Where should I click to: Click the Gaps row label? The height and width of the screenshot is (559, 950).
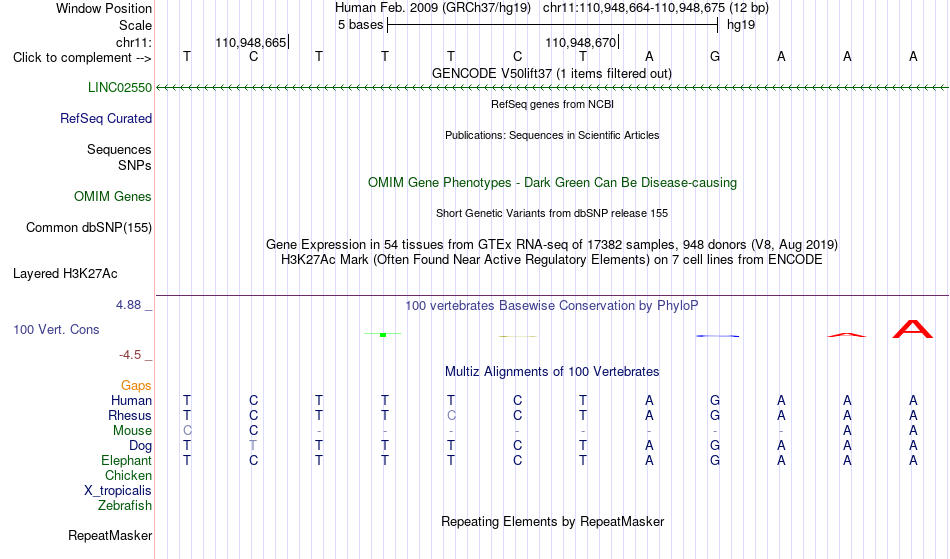point(136,385)
